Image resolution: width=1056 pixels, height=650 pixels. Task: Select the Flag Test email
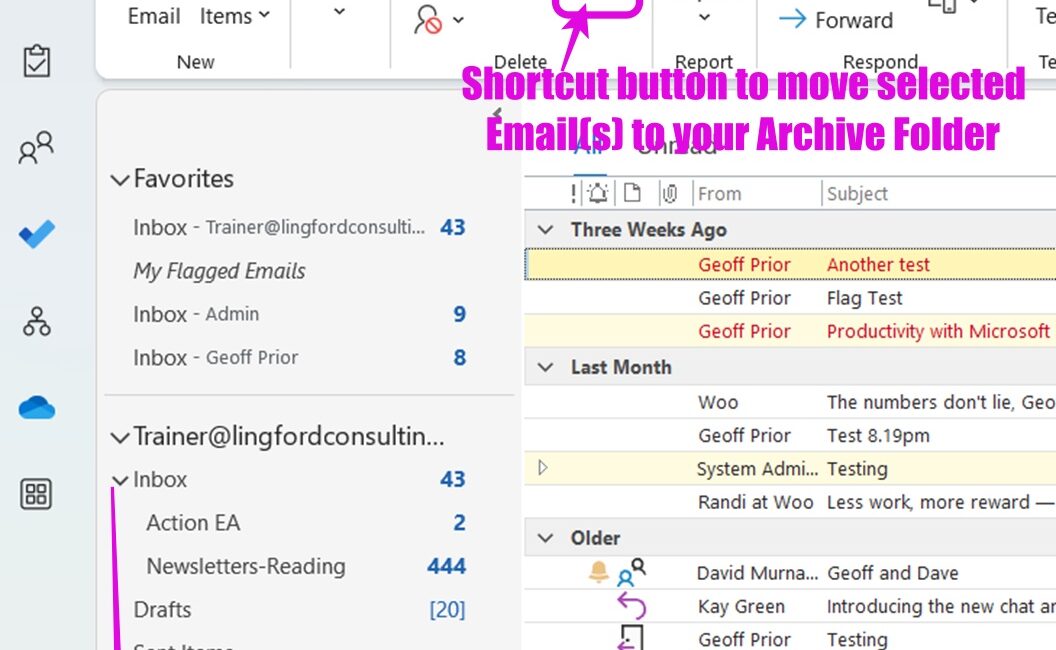(864, 298)
